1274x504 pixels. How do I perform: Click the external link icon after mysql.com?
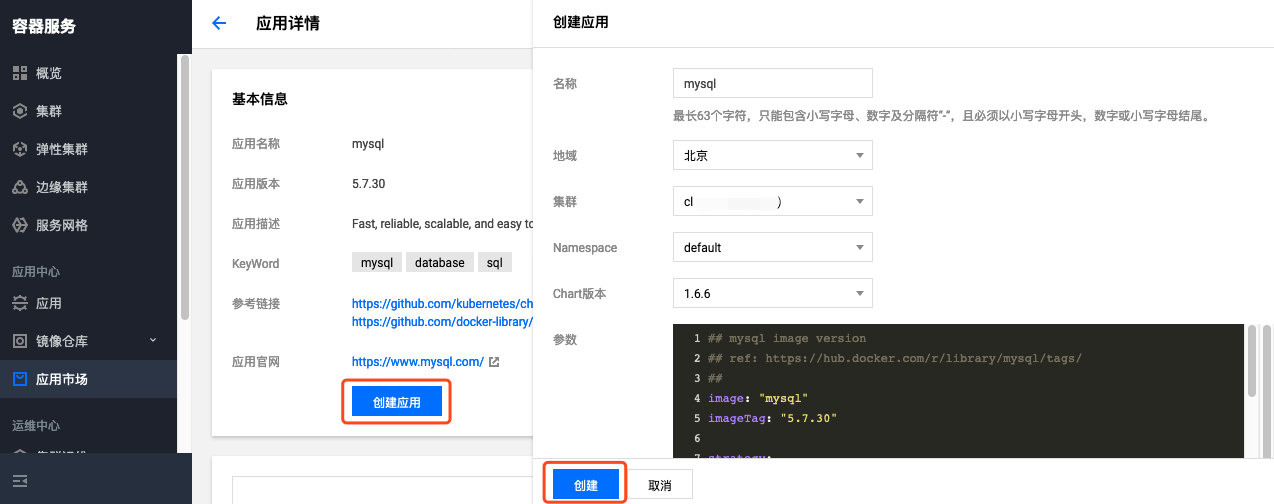[494, 362]
